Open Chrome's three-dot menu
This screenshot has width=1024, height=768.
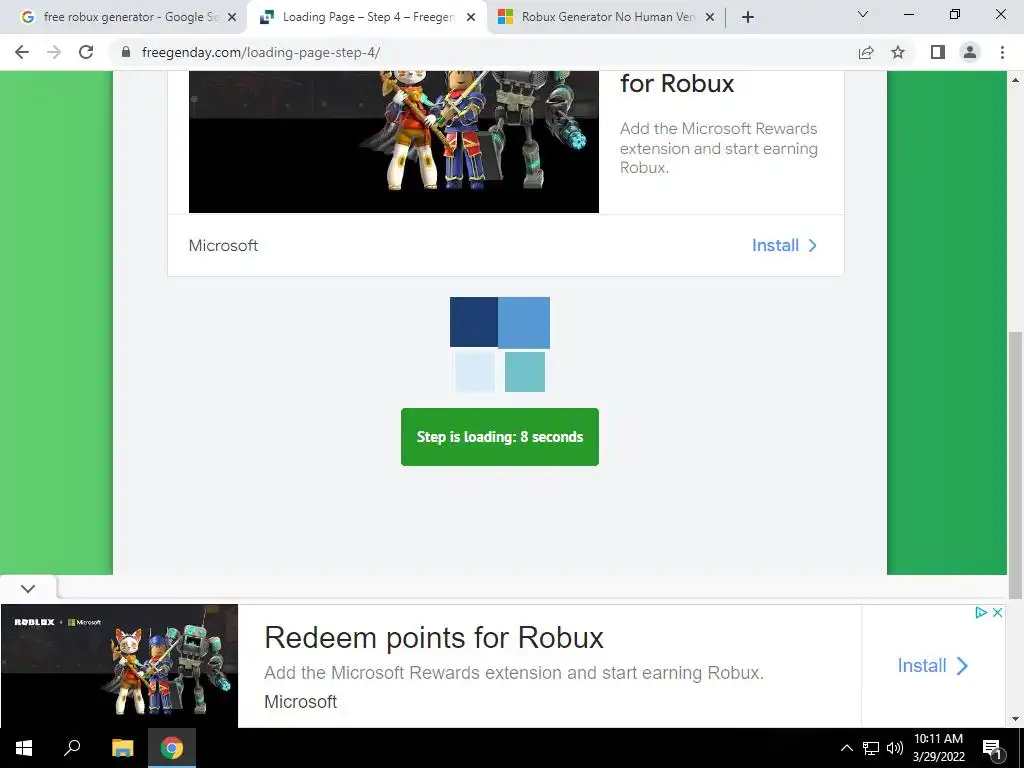click(1002, 52)
